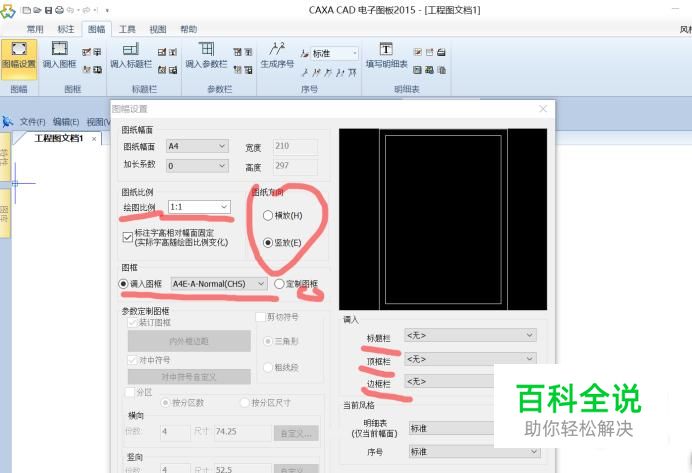Toggle the 装订图框 checkbox
The image size is (692, 473).
coord(132,323)
